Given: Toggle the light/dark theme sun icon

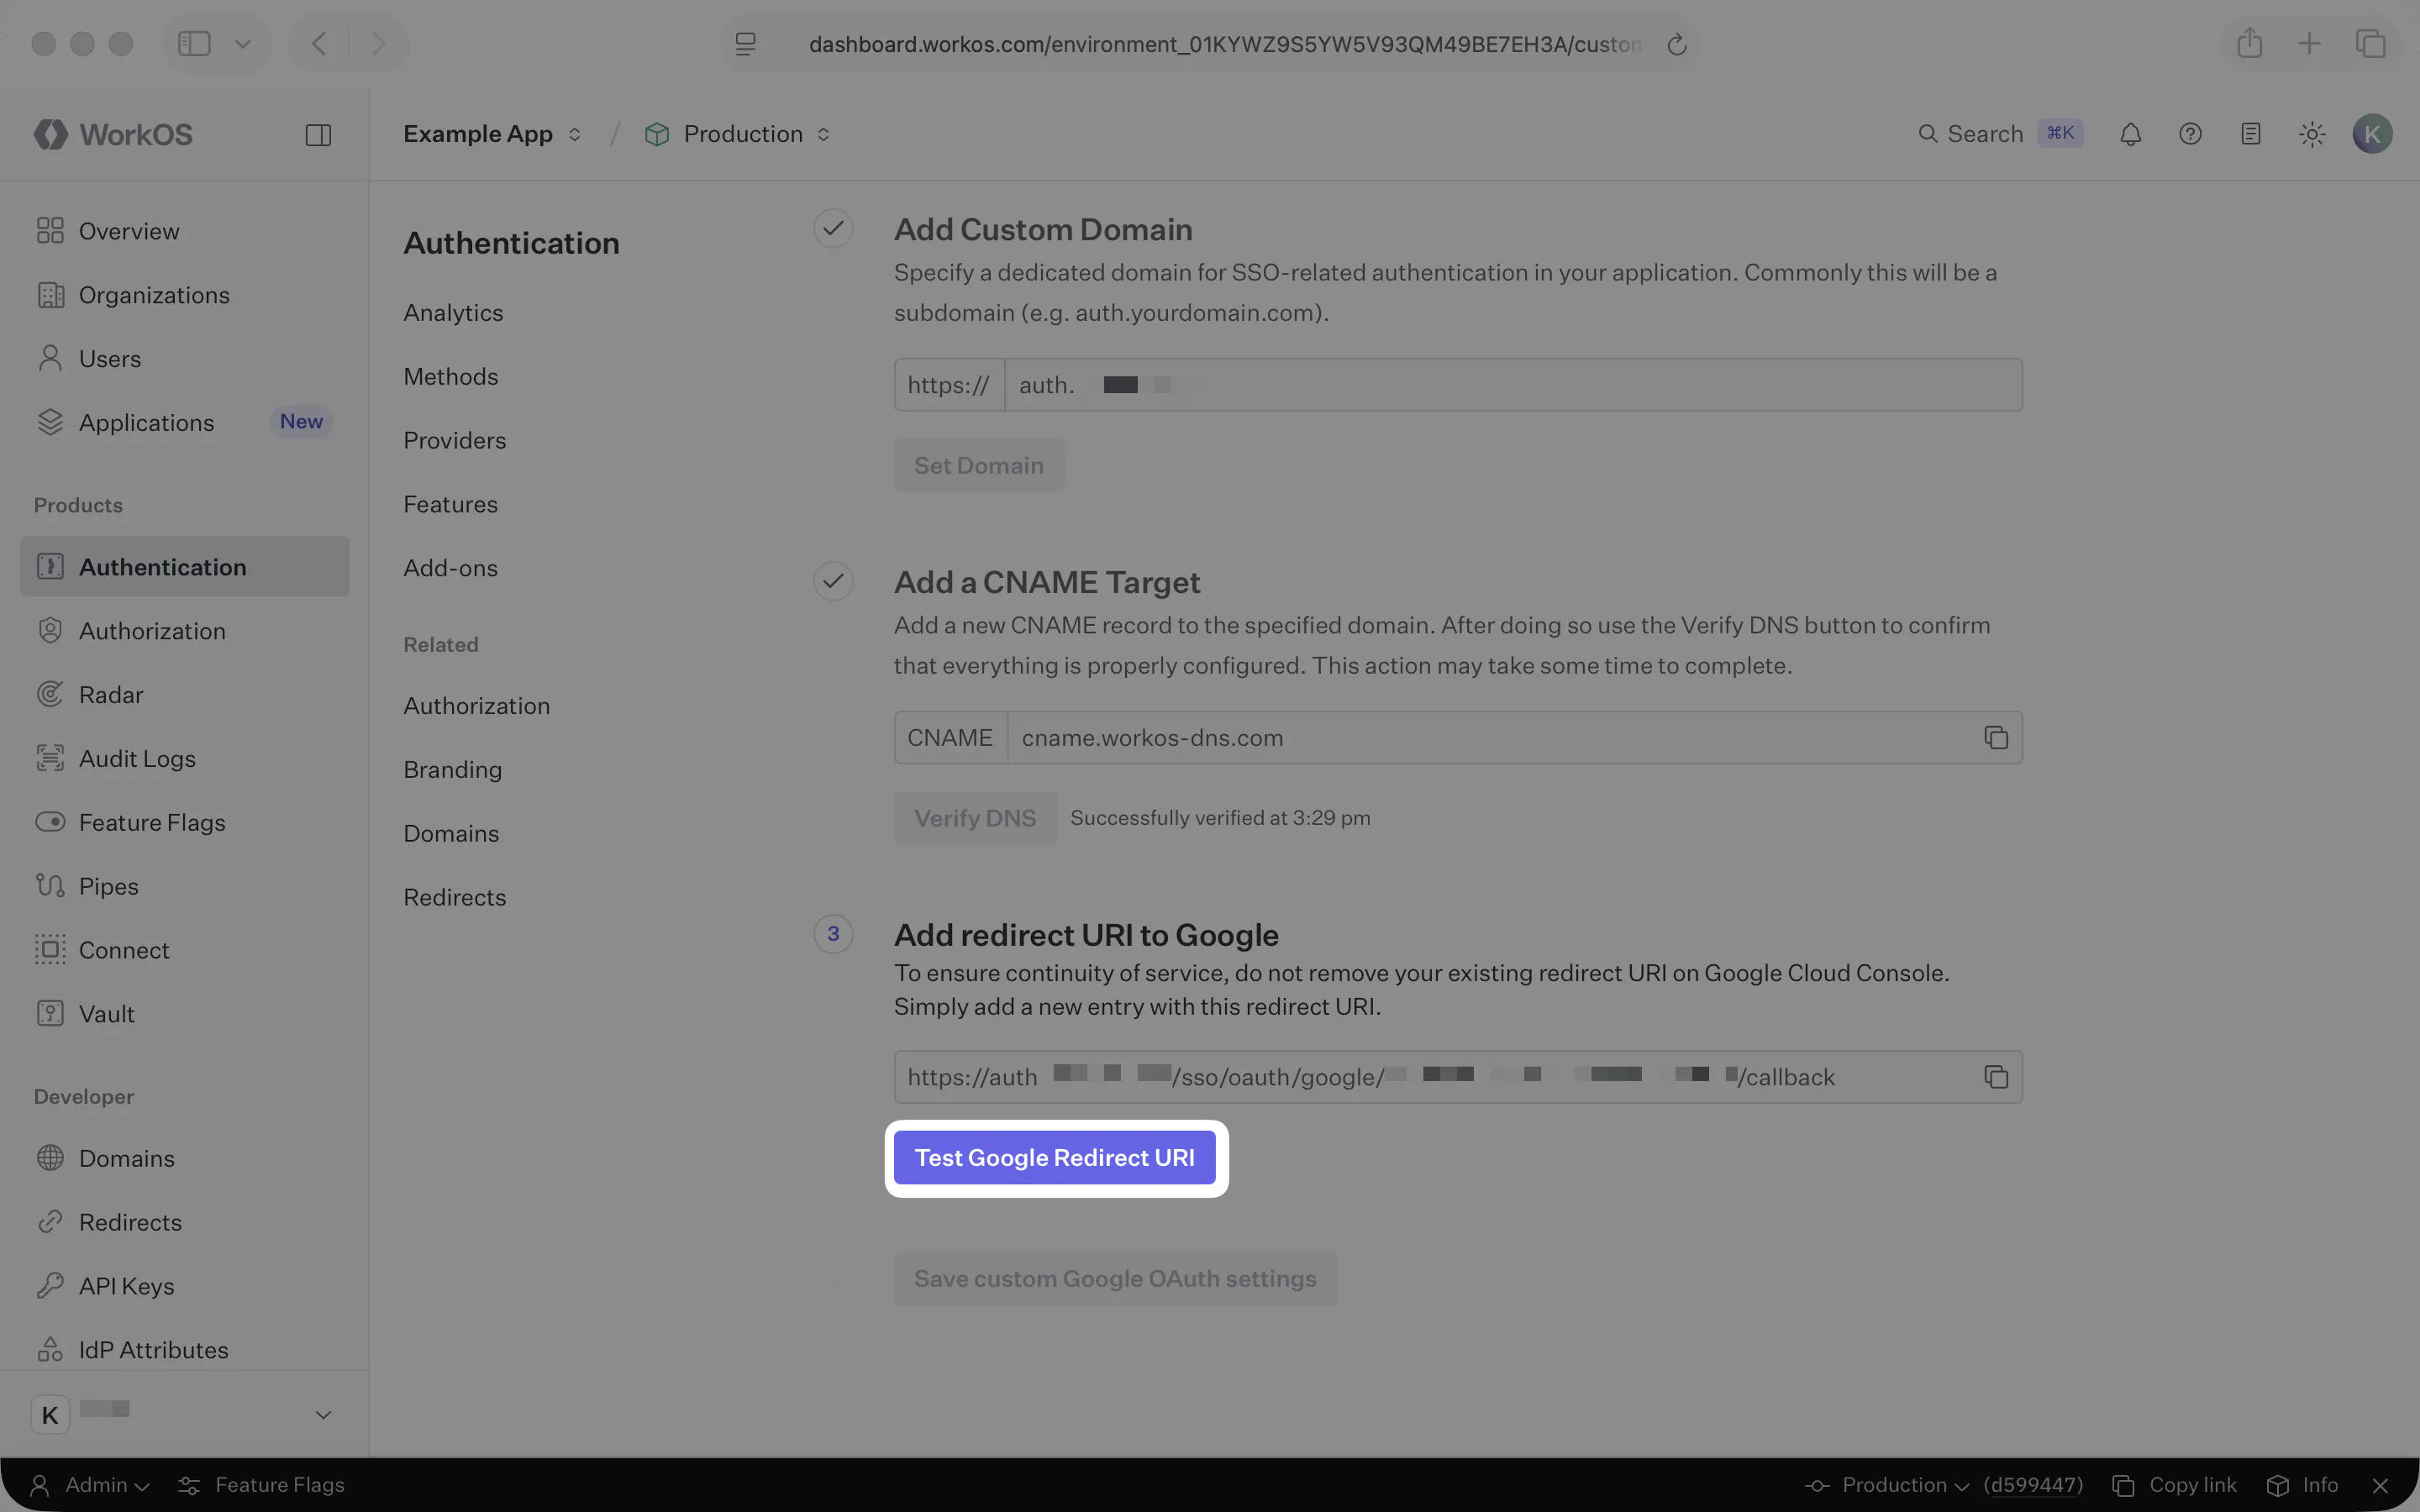Looking at the screenshot, I should (2311, 134).
